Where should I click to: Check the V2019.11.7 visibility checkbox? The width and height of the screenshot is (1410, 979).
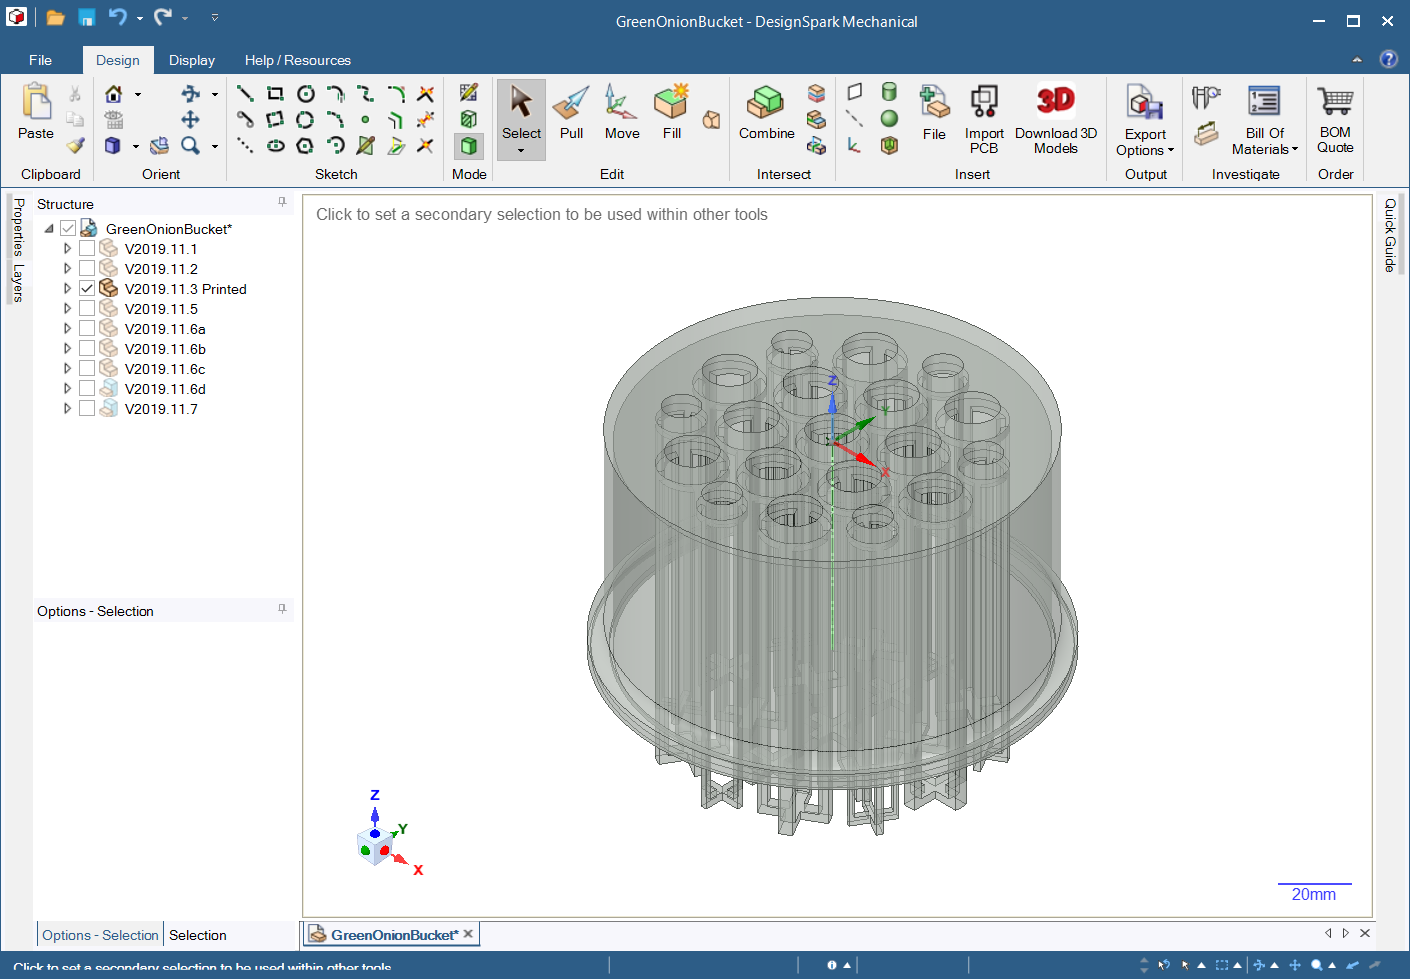click(87, 408)
